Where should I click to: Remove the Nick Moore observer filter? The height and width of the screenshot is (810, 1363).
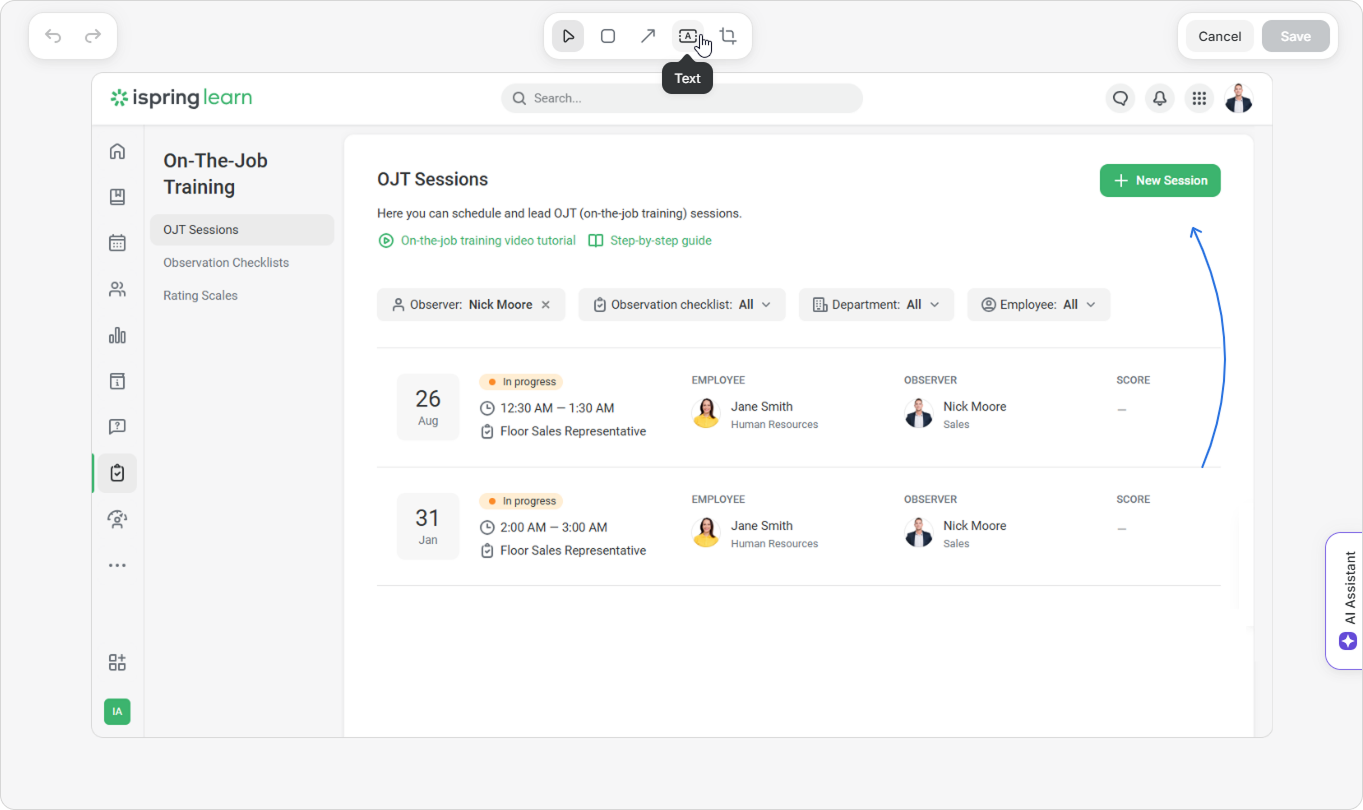click(546, 305)
